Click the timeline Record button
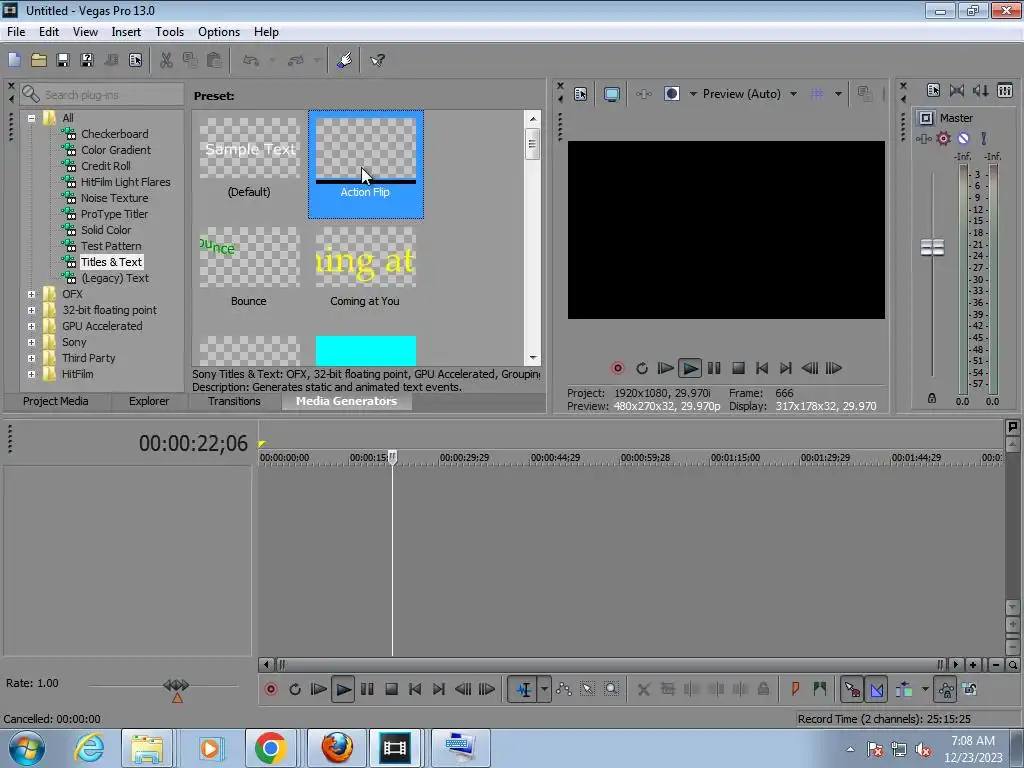This screenshot has width=1024, height=768. (270, 689)
